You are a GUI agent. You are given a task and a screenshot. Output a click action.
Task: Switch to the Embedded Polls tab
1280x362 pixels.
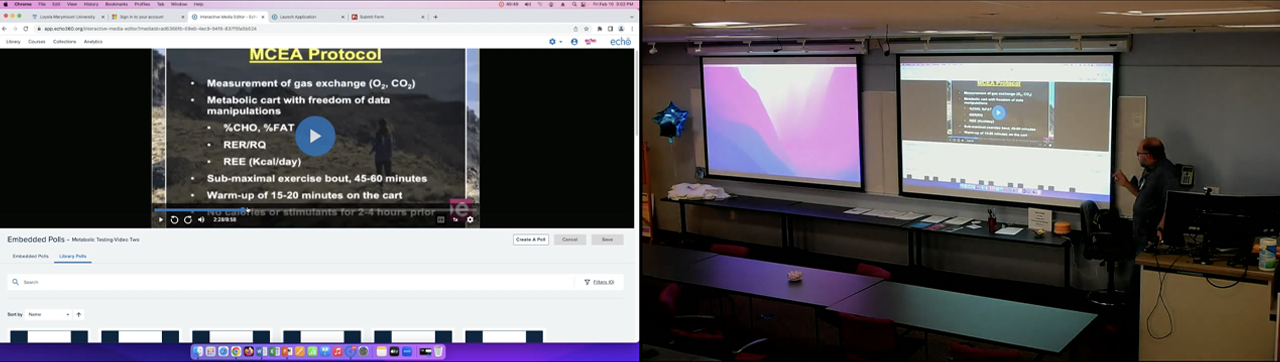(x=30, y=256)
